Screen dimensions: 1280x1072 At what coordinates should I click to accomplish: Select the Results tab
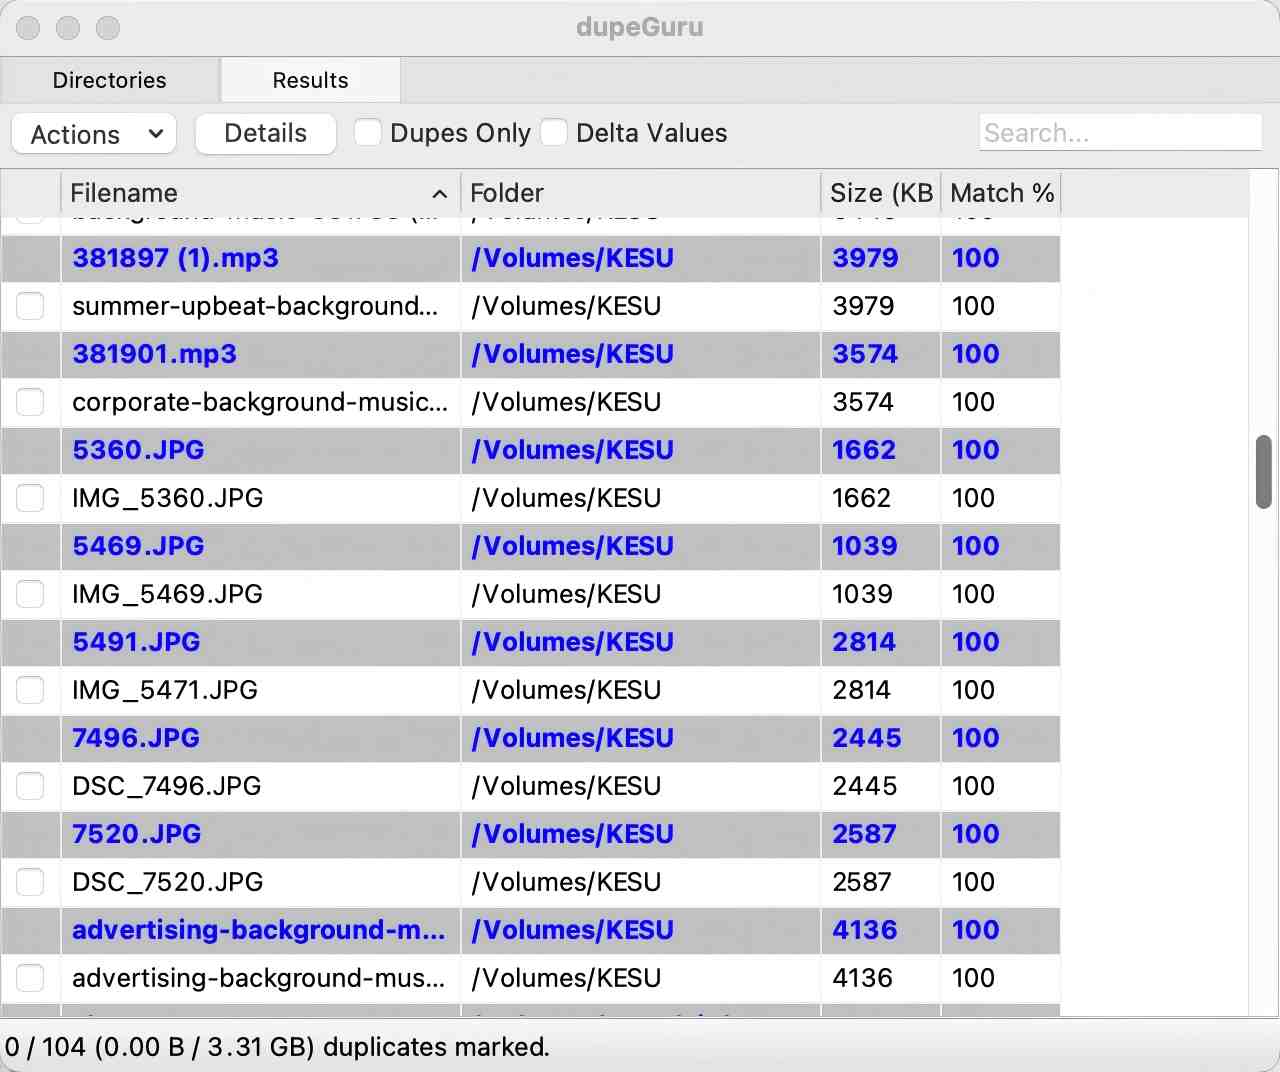pos(310,80)
